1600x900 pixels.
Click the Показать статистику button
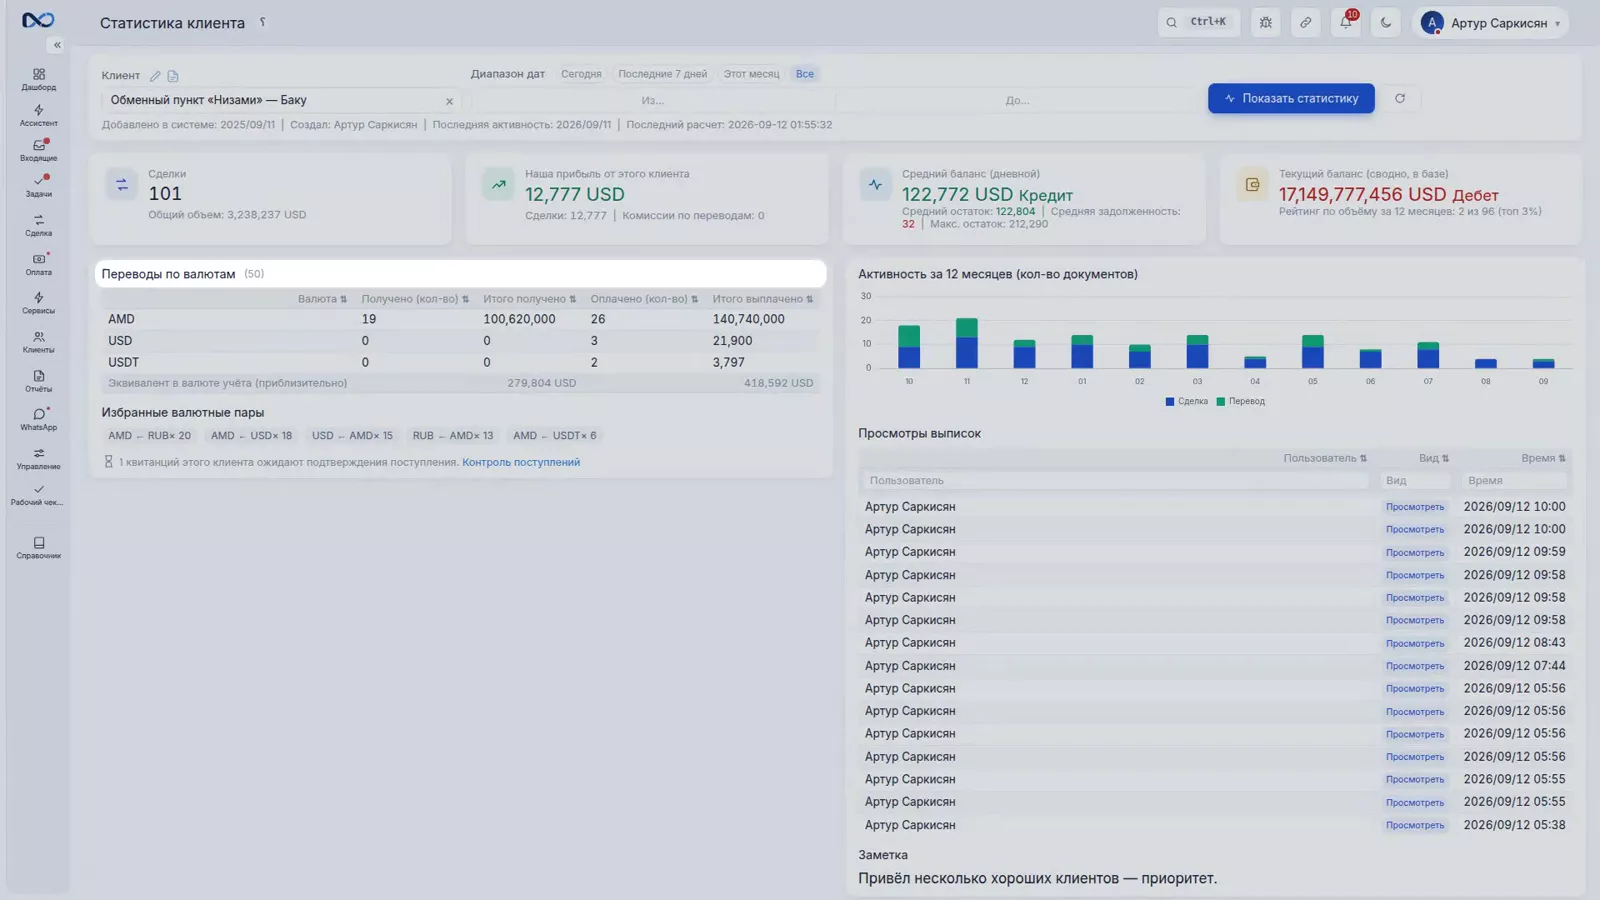coord(1291,98)
